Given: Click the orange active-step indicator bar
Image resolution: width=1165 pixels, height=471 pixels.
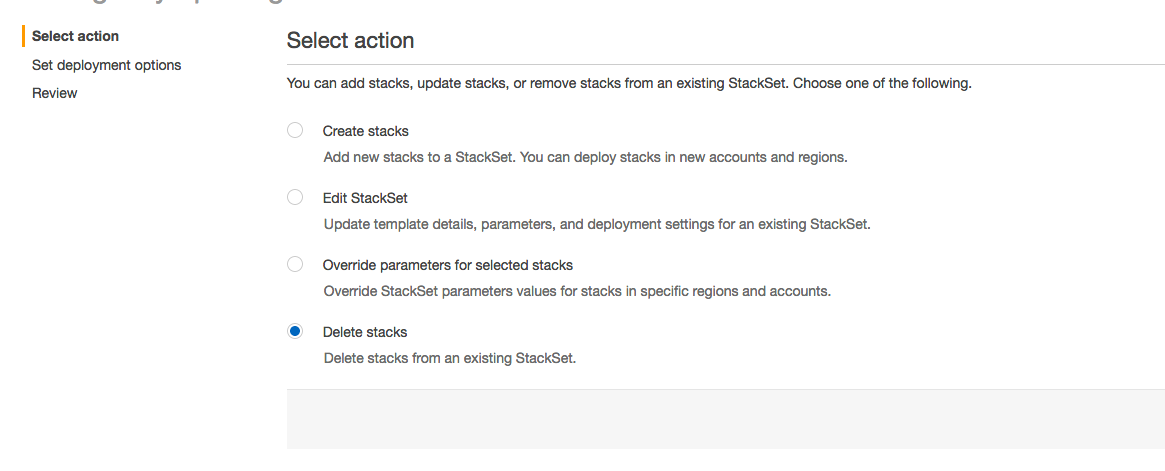Looking at the screenshot, I should [24, 36].
